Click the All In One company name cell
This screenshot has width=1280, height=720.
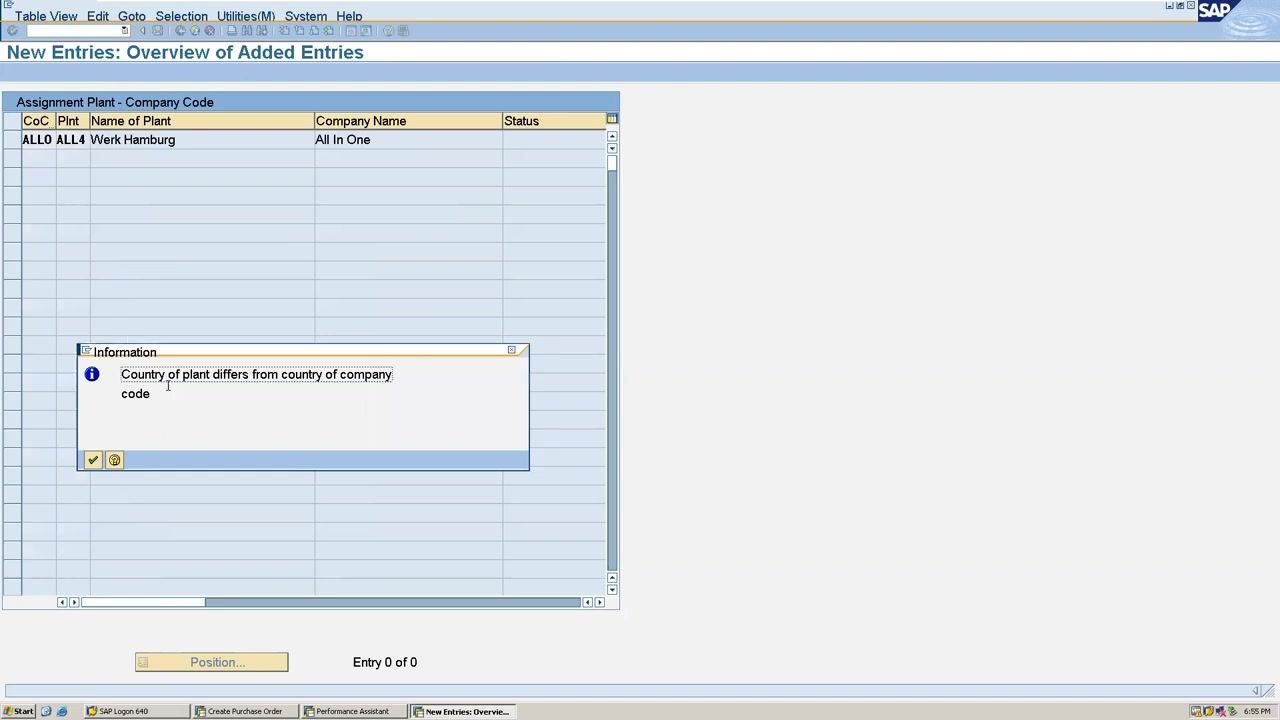(x=408, y=140)
